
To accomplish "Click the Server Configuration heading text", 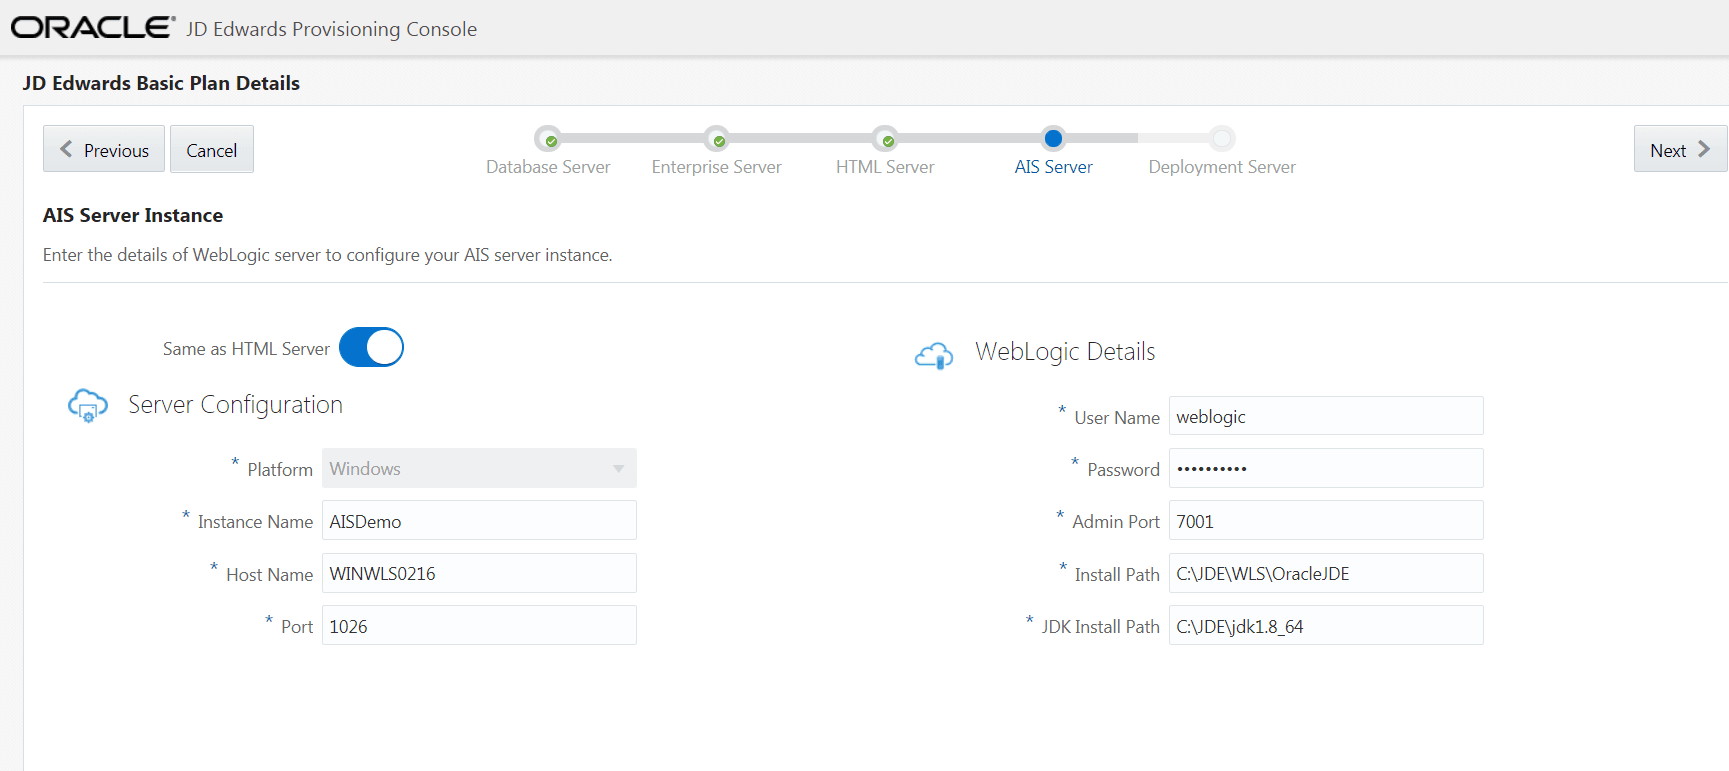I will 235,405.
